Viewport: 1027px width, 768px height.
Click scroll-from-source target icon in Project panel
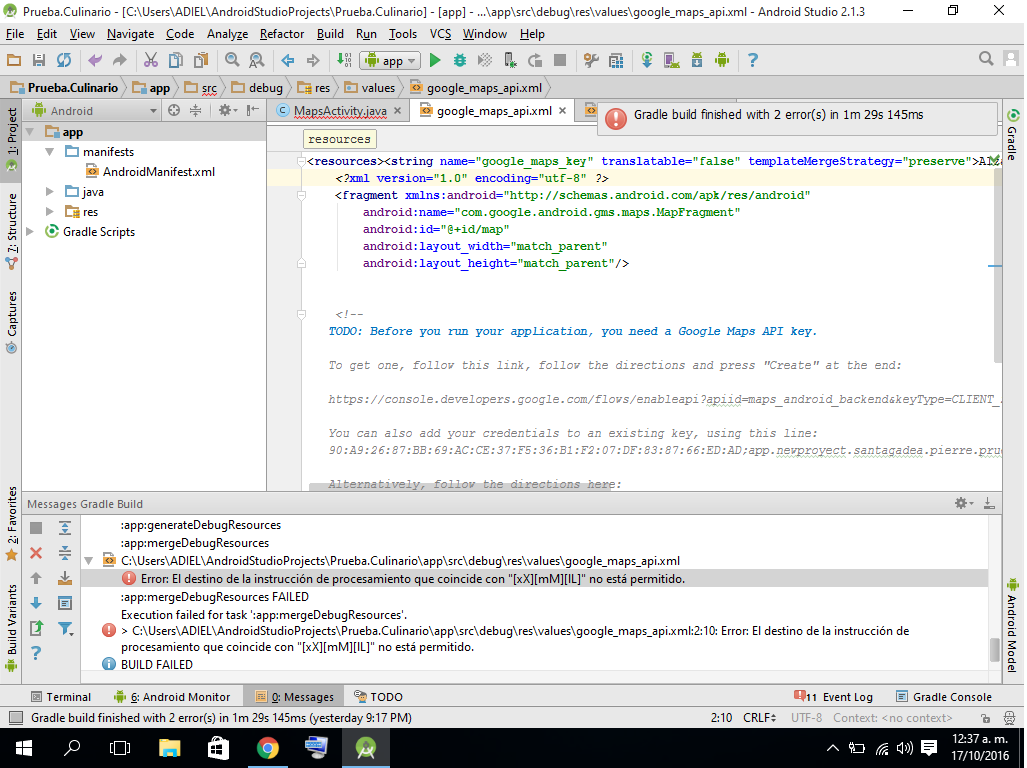(x=174, y=111)
